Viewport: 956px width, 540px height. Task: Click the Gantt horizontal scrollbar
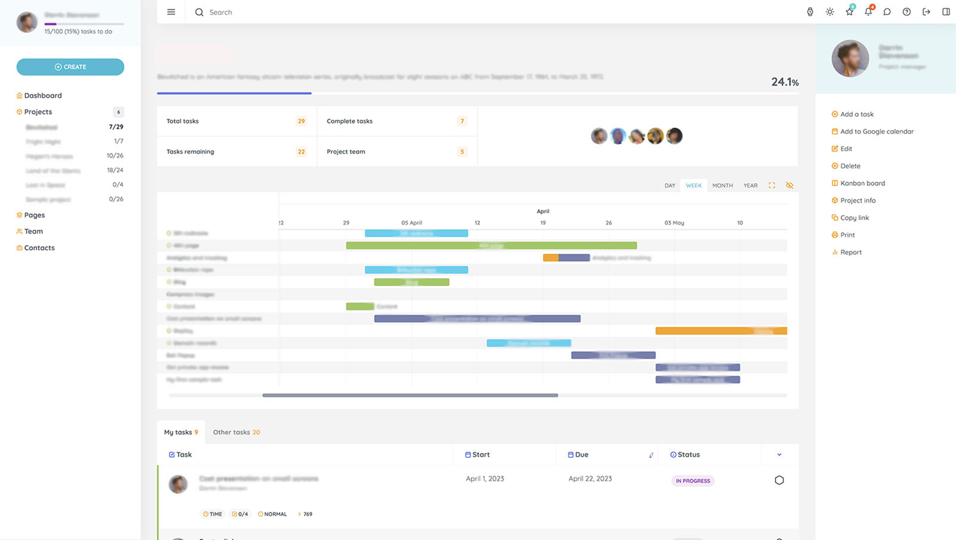click(x=410, y=395)
